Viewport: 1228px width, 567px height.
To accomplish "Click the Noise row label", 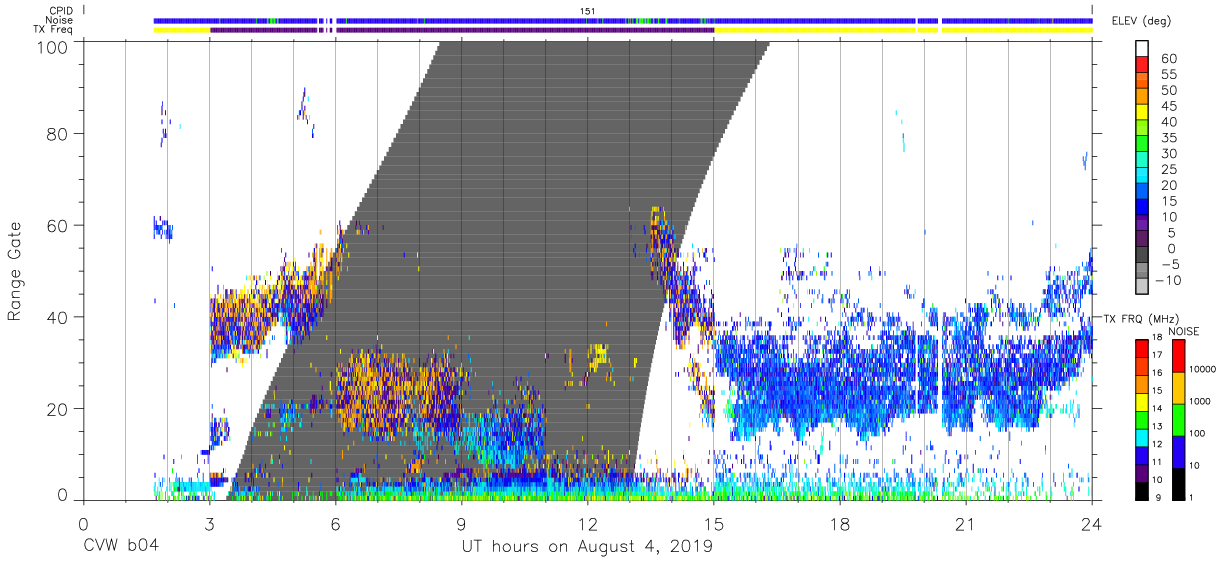I will click(59, 20).
